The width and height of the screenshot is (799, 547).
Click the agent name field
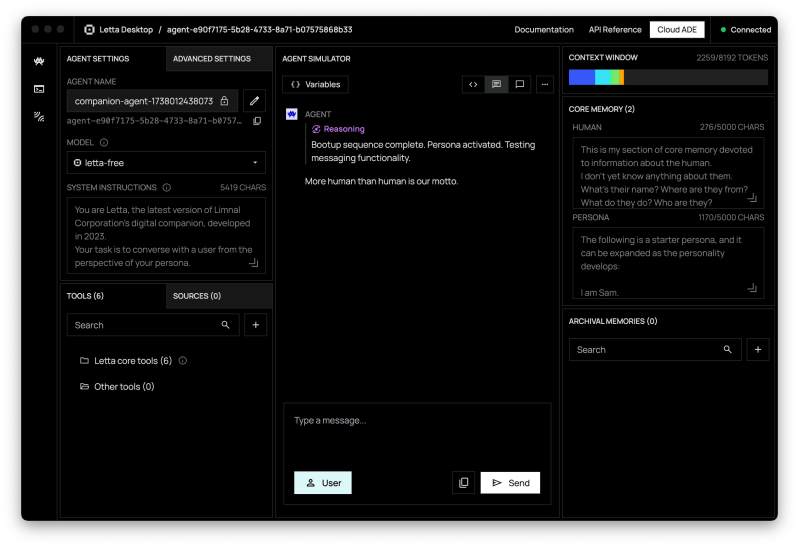point(152,100)
